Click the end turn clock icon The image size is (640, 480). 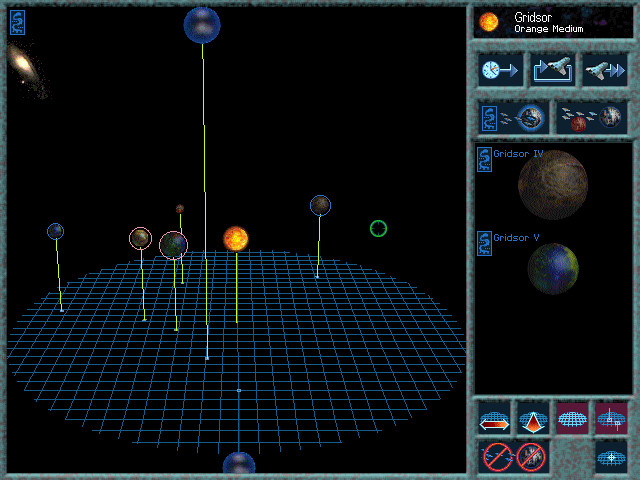click(x=500, y=70)
